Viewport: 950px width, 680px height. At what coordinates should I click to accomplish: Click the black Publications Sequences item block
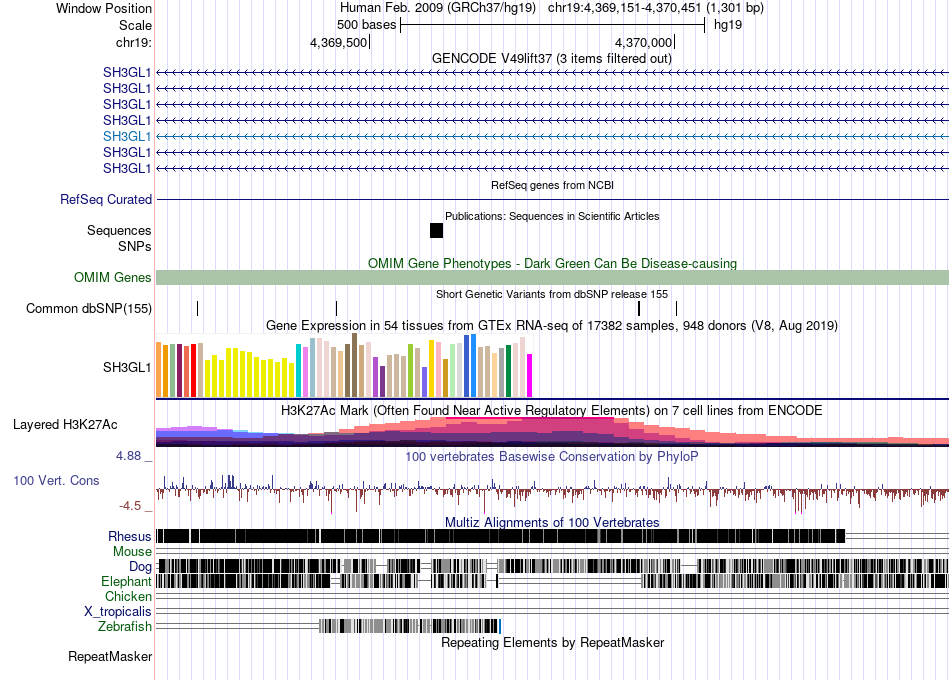tap(436, 230)
